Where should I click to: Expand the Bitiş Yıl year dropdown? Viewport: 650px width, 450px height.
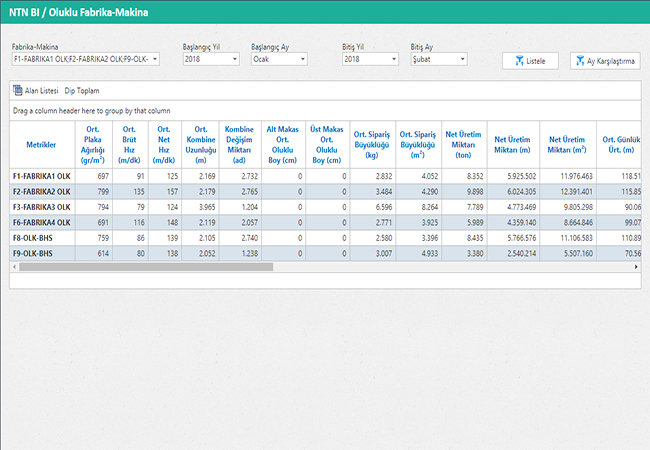396,60
